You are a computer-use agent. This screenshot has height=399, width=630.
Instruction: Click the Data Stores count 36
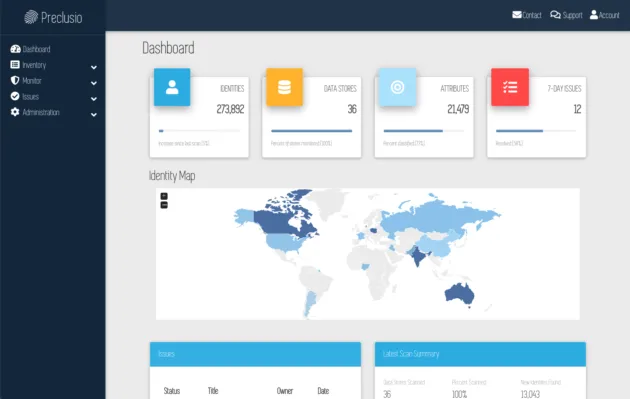tap(352, 109)
